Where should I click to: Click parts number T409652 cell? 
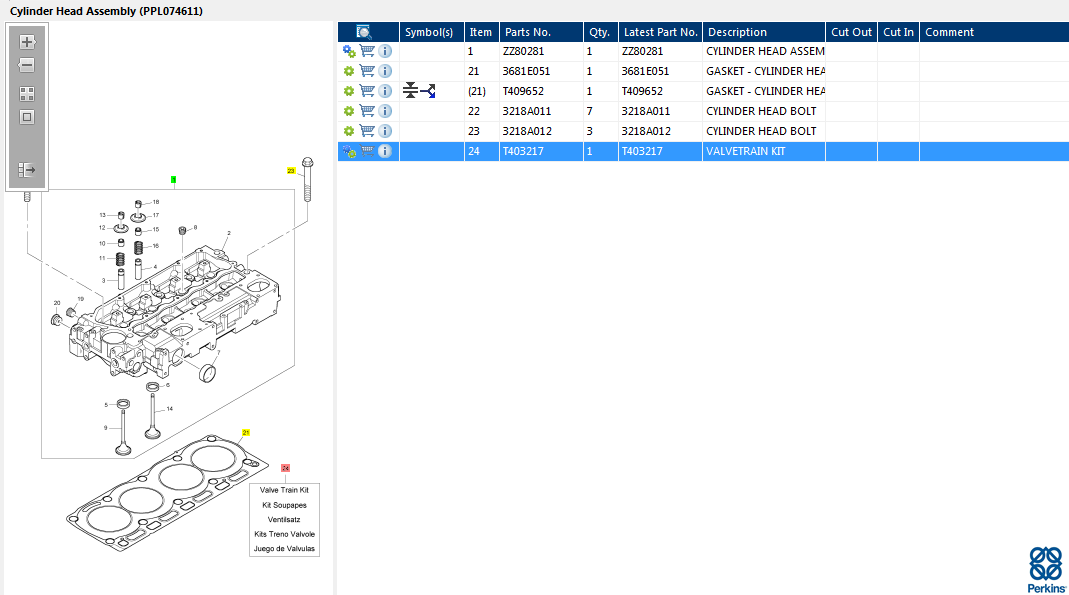pyautogui.click(x=541, y=91)
